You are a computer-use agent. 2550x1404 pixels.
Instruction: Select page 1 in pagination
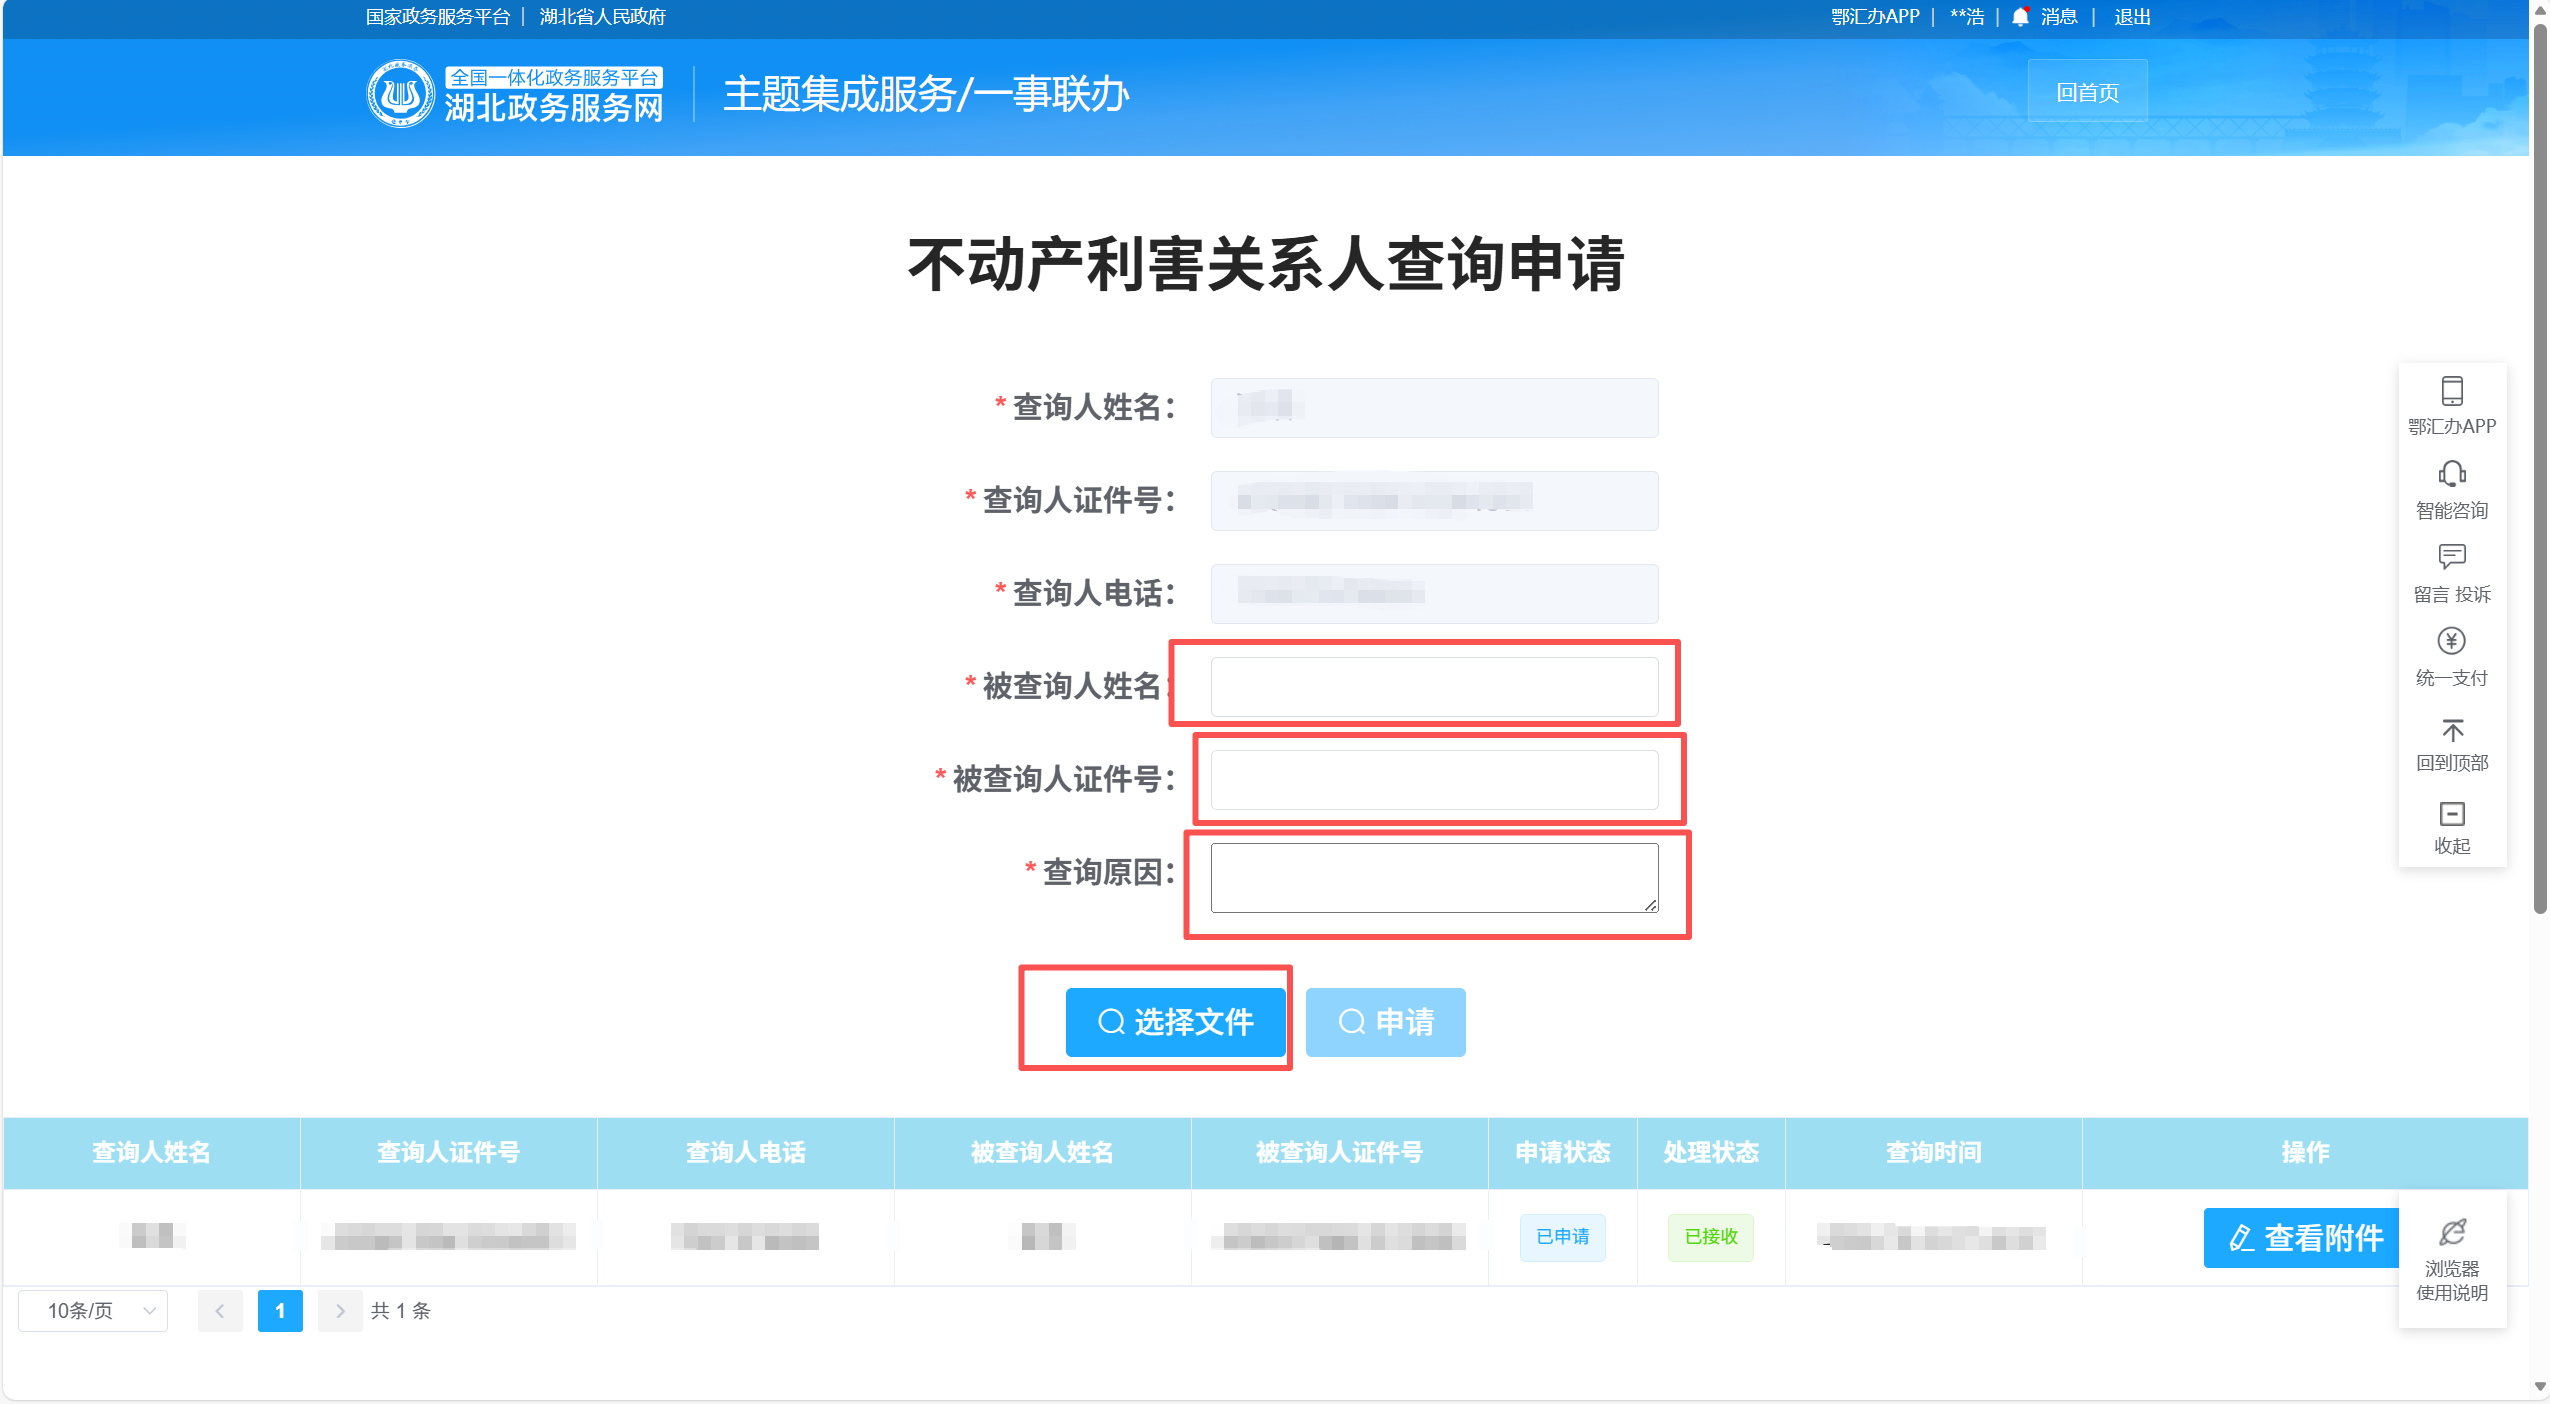coord(280,1311)
